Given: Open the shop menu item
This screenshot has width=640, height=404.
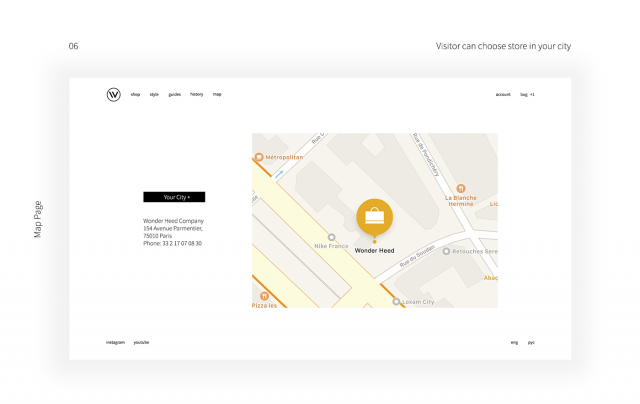Looking at the screenshot, I should [135, 94].
